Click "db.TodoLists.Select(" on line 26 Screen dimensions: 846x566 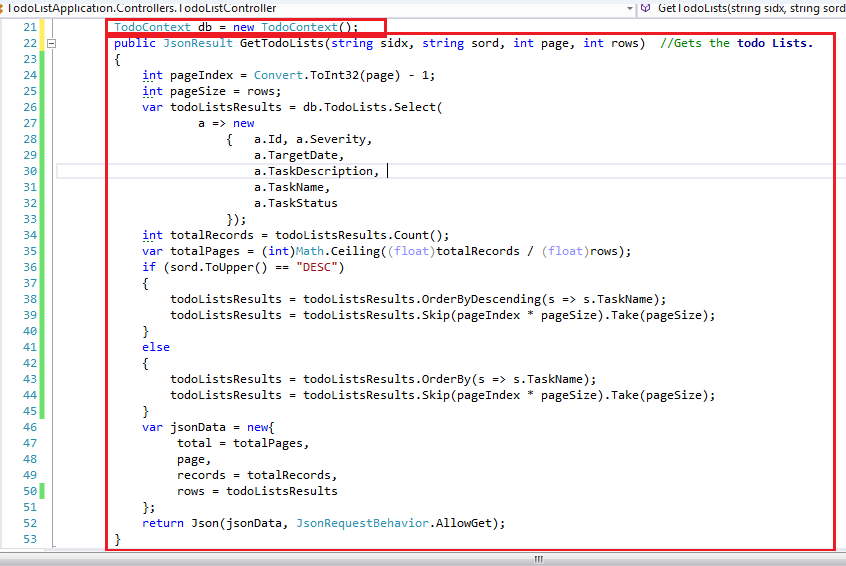pyautogui.click(x=373, y=107)
